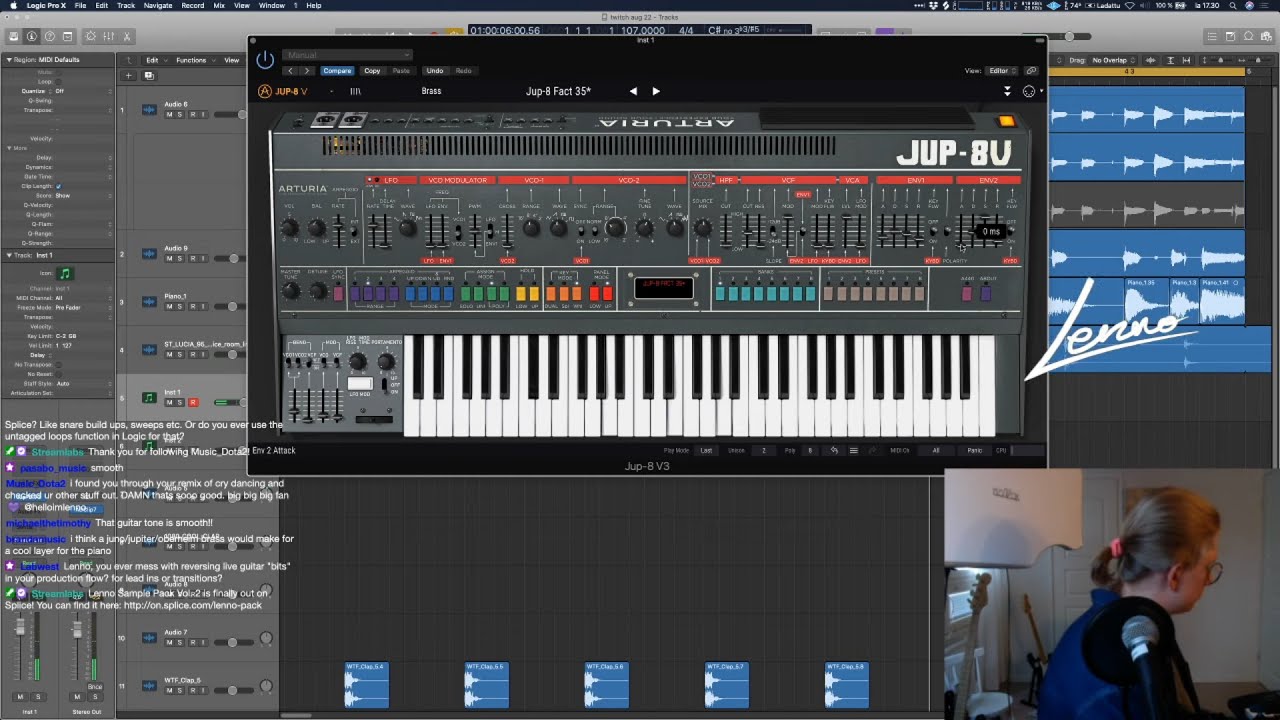
Task: Click the Inst 1 track music note icon
Action: 149,397
